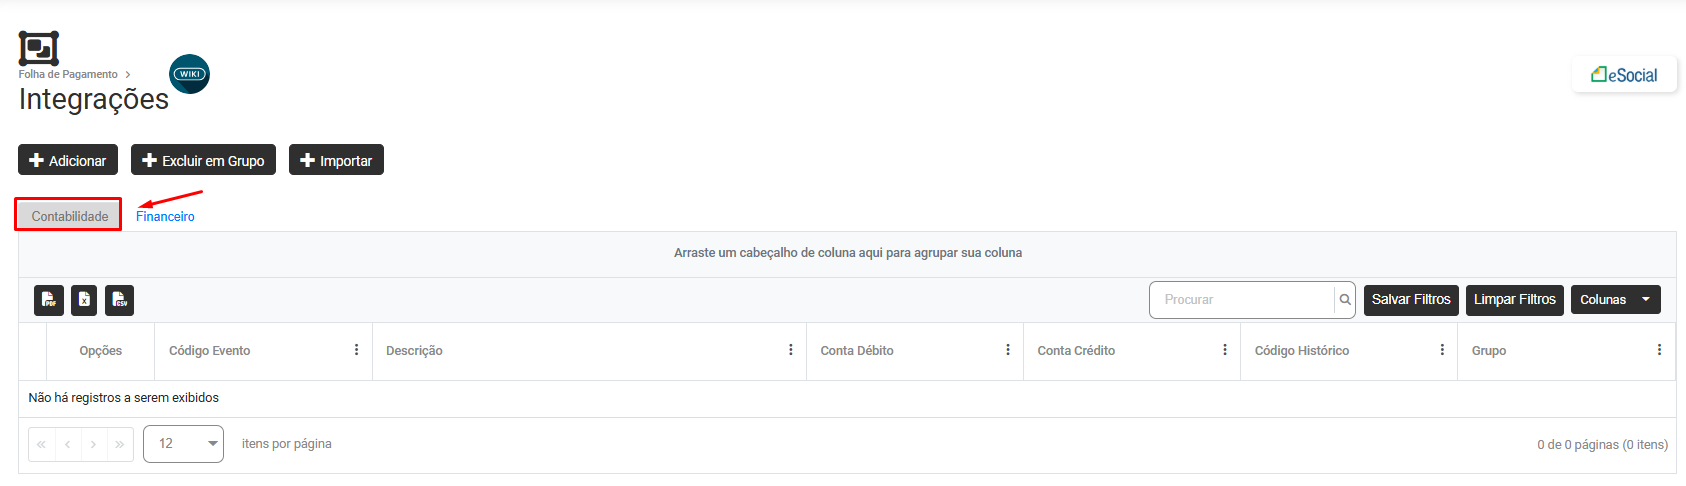Select the Contabilidade tab

(x=69, y=216)
